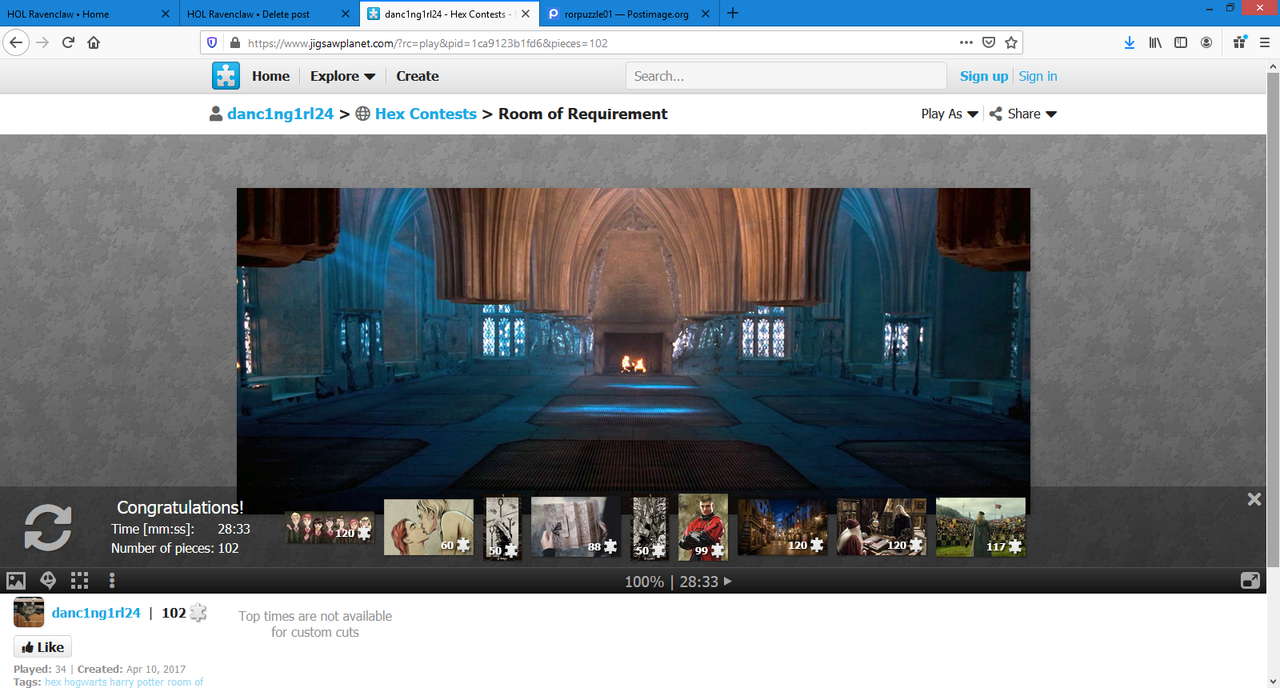The width and height of the screenshot is (1280, 688).
Task: Click the browser forward arrow
Action: click(x=42, y=43)
